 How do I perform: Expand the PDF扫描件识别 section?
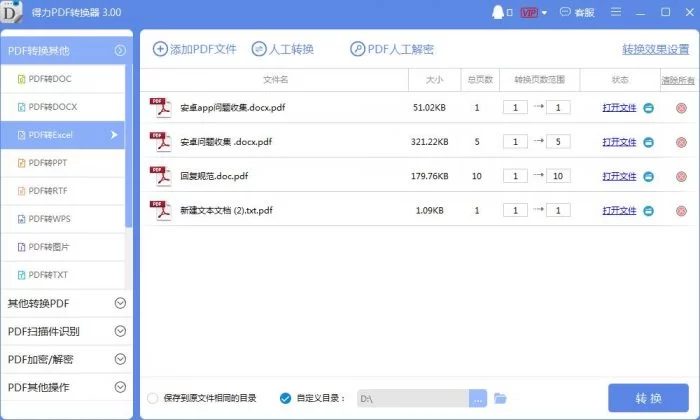pos(120,331)
